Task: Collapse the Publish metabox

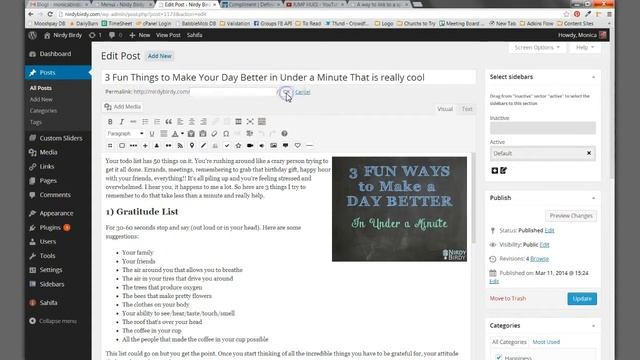Action: click(x=593, y=198)
